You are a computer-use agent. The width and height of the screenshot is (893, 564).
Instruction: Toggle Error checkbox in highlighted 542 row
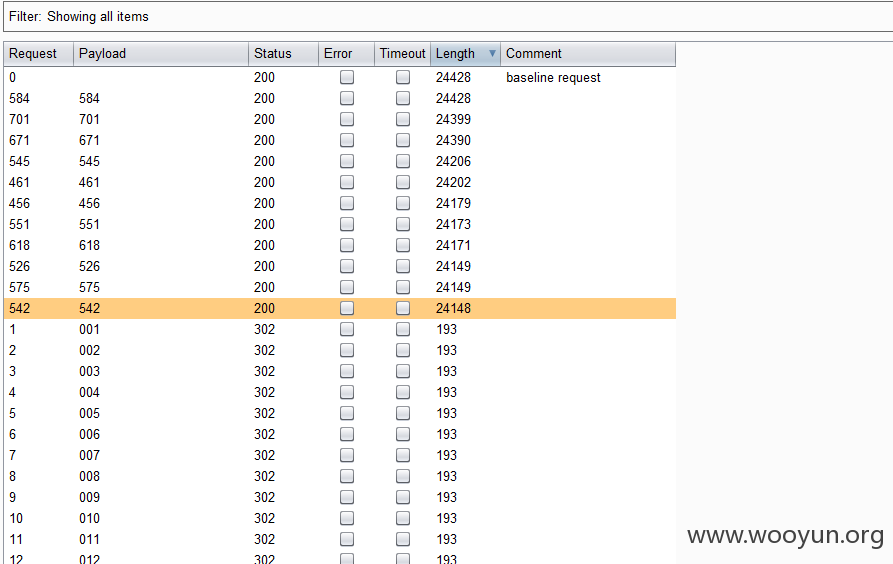pos(347,308)
